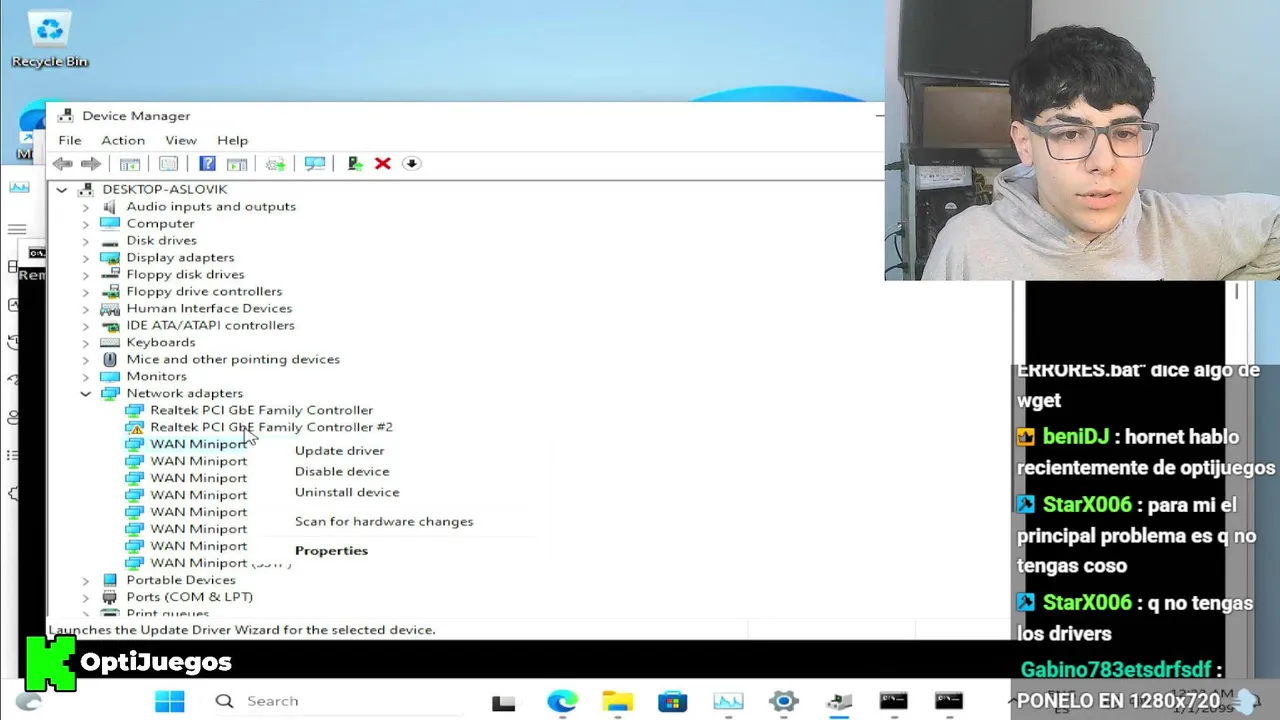Choose Scan for hardware changes in context menu
The width and height of the screenshot is (1280, 720).
(384, 521)
